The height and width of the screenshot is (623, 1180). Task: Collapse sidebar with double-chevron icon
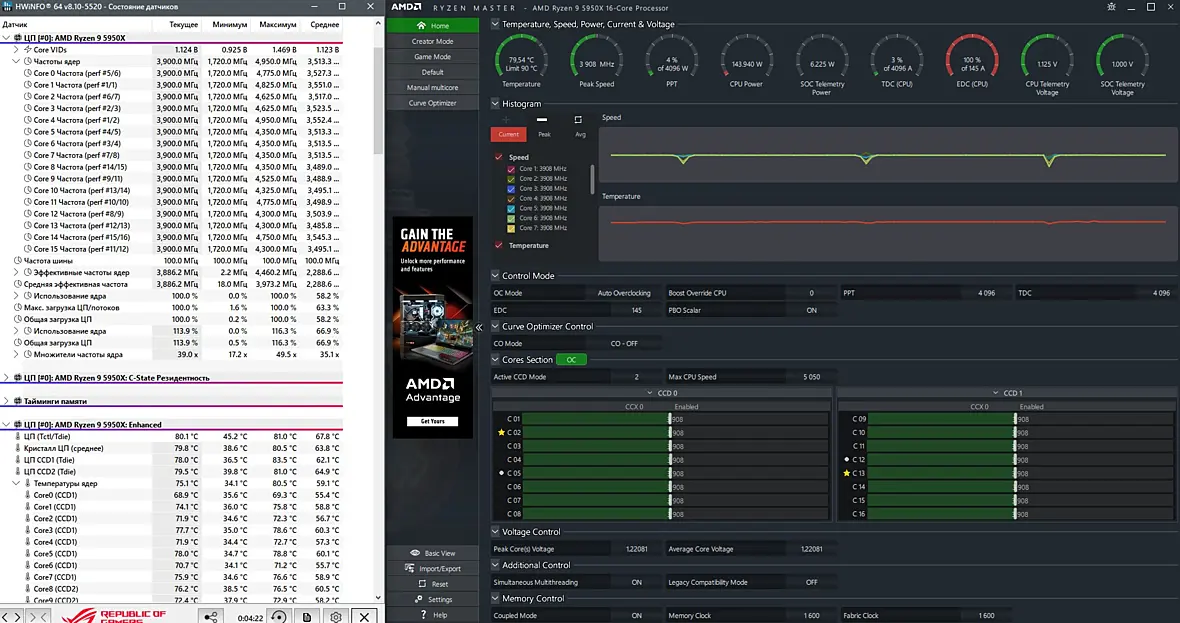pos(479,327)
